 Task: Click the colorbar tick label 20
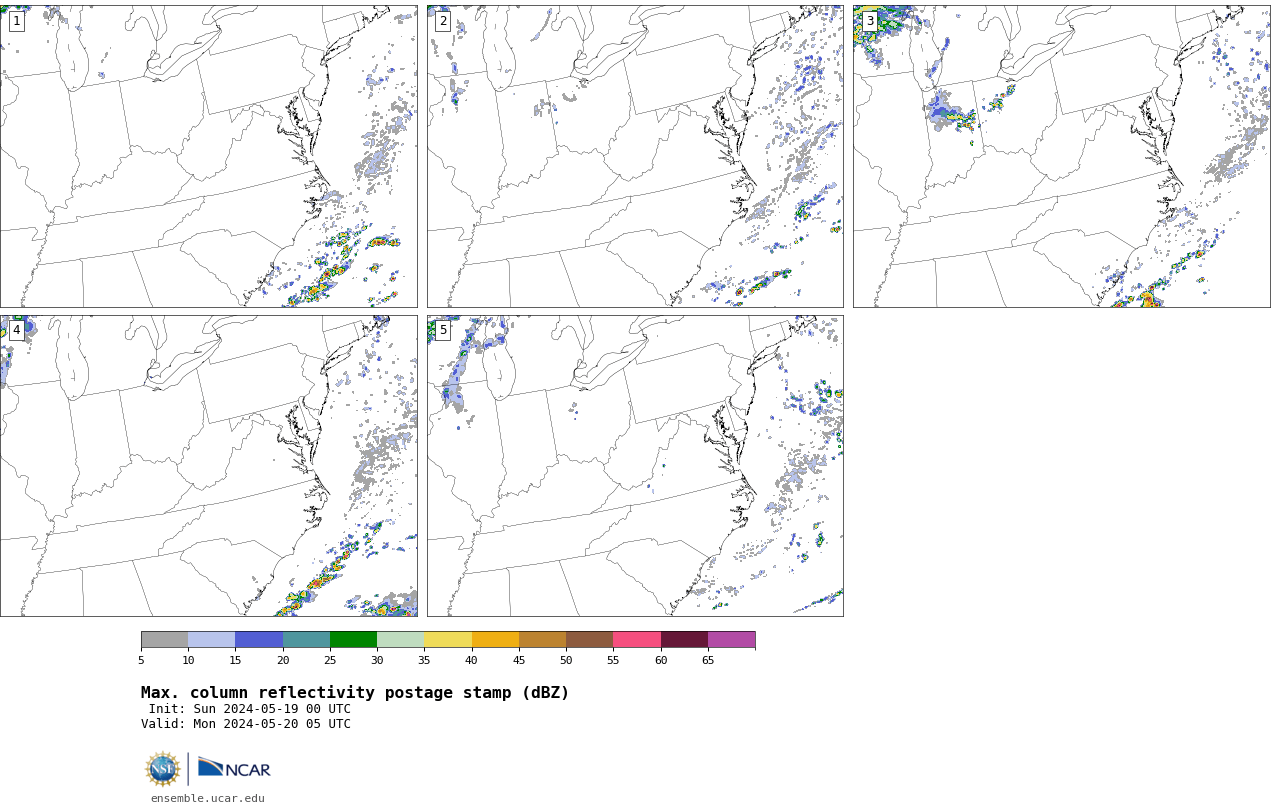pyautogui.click(x=283, y=660)
